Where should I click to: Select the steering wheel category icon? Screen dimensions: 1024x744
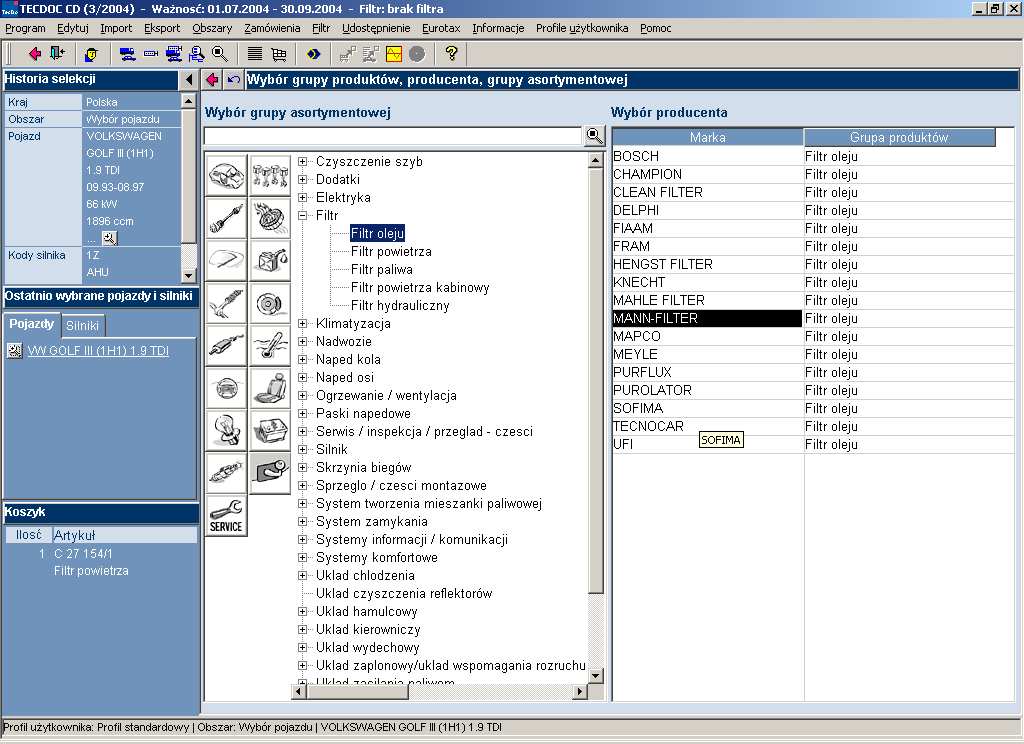click(x=226, y=388)
